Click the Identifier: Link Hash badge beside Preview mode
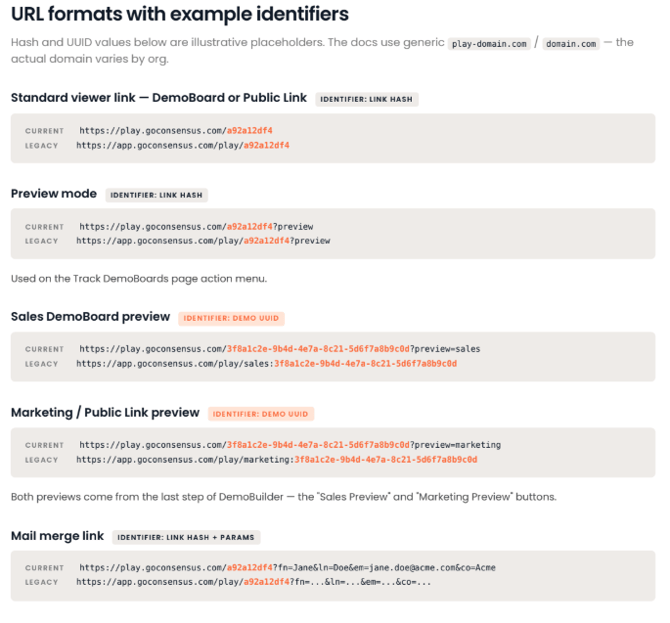The width and height of the screenshot is (670, 623). (x=156, y=195)
